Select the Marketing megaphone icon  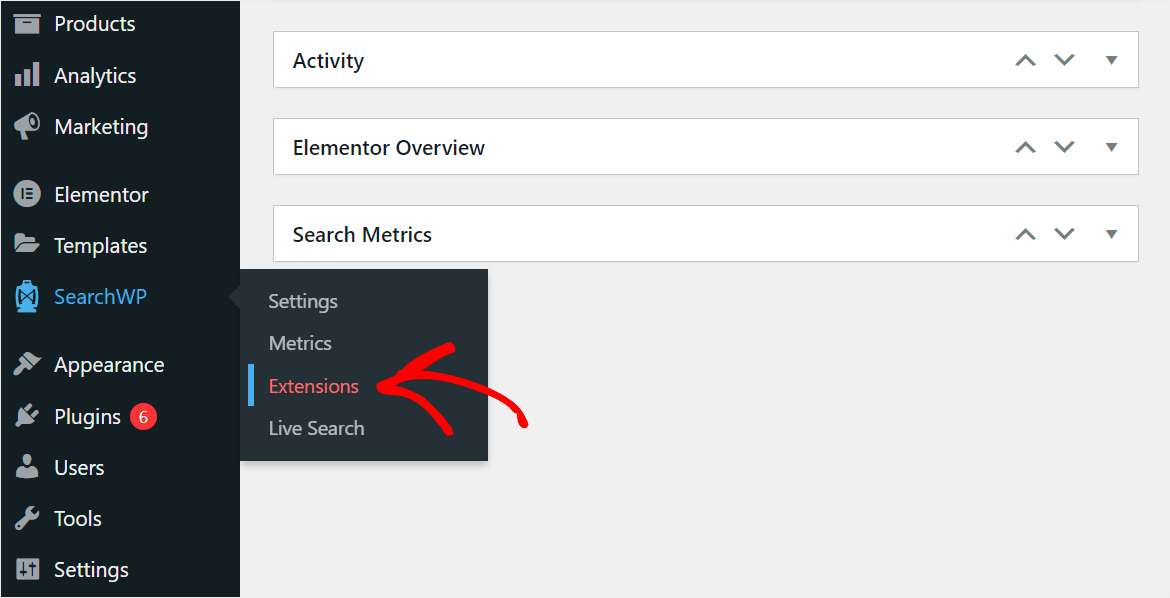[25, 126]
